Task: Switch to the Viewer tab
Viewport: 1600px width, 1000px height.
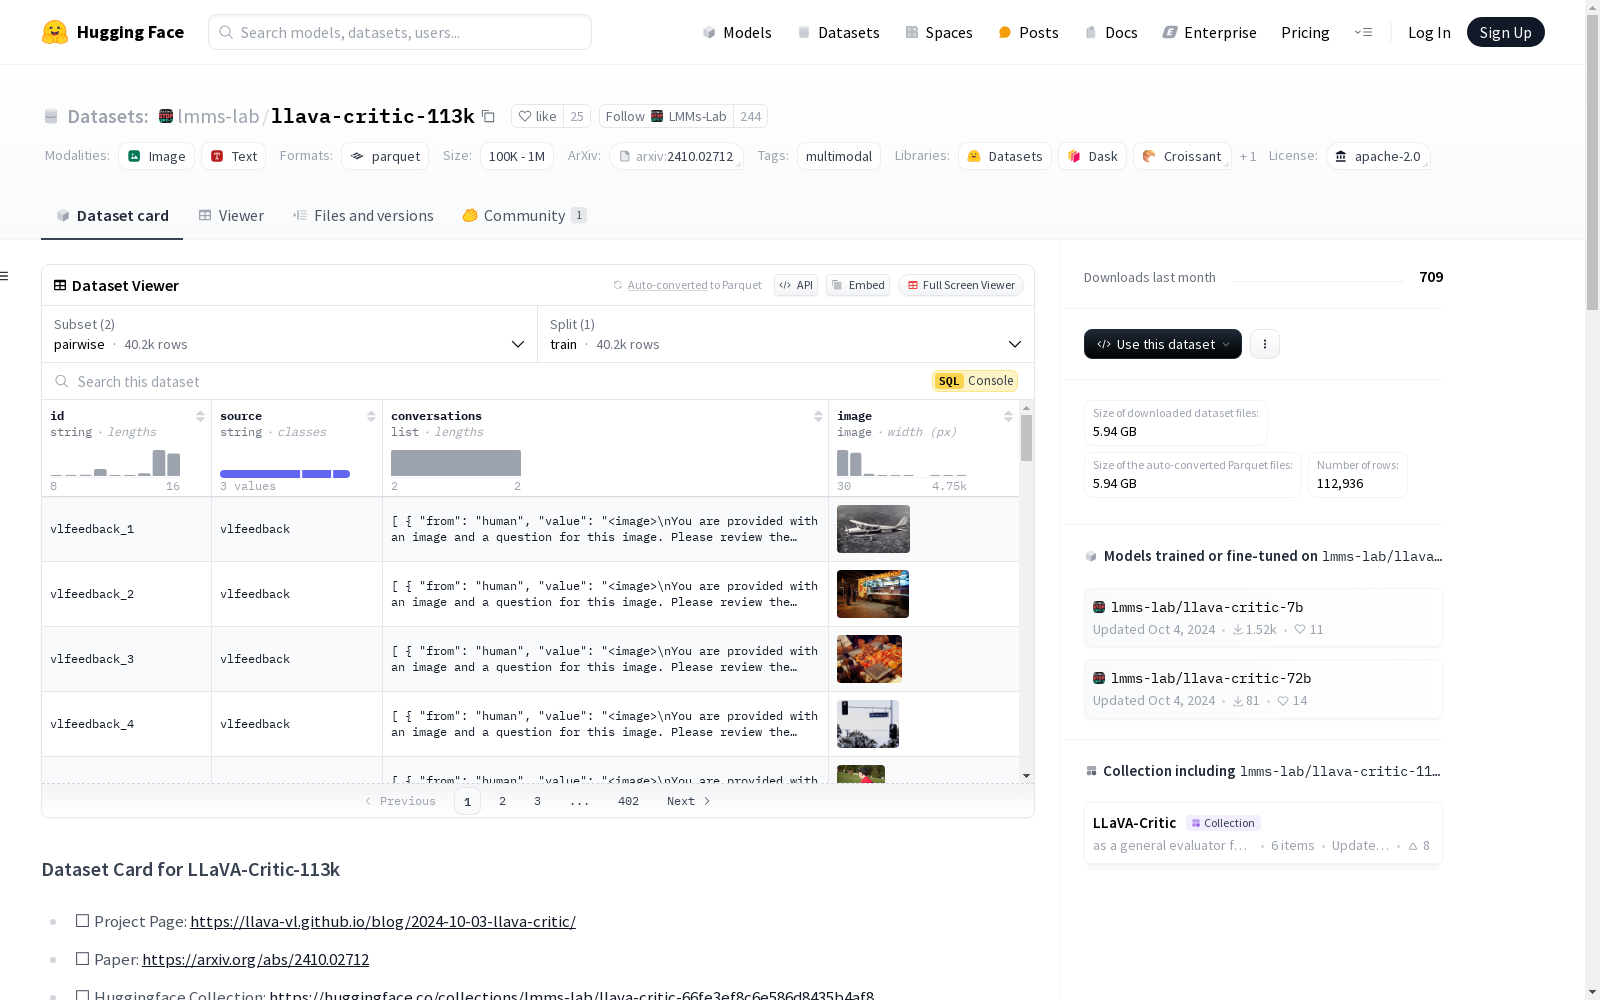Action: (231, 216)
